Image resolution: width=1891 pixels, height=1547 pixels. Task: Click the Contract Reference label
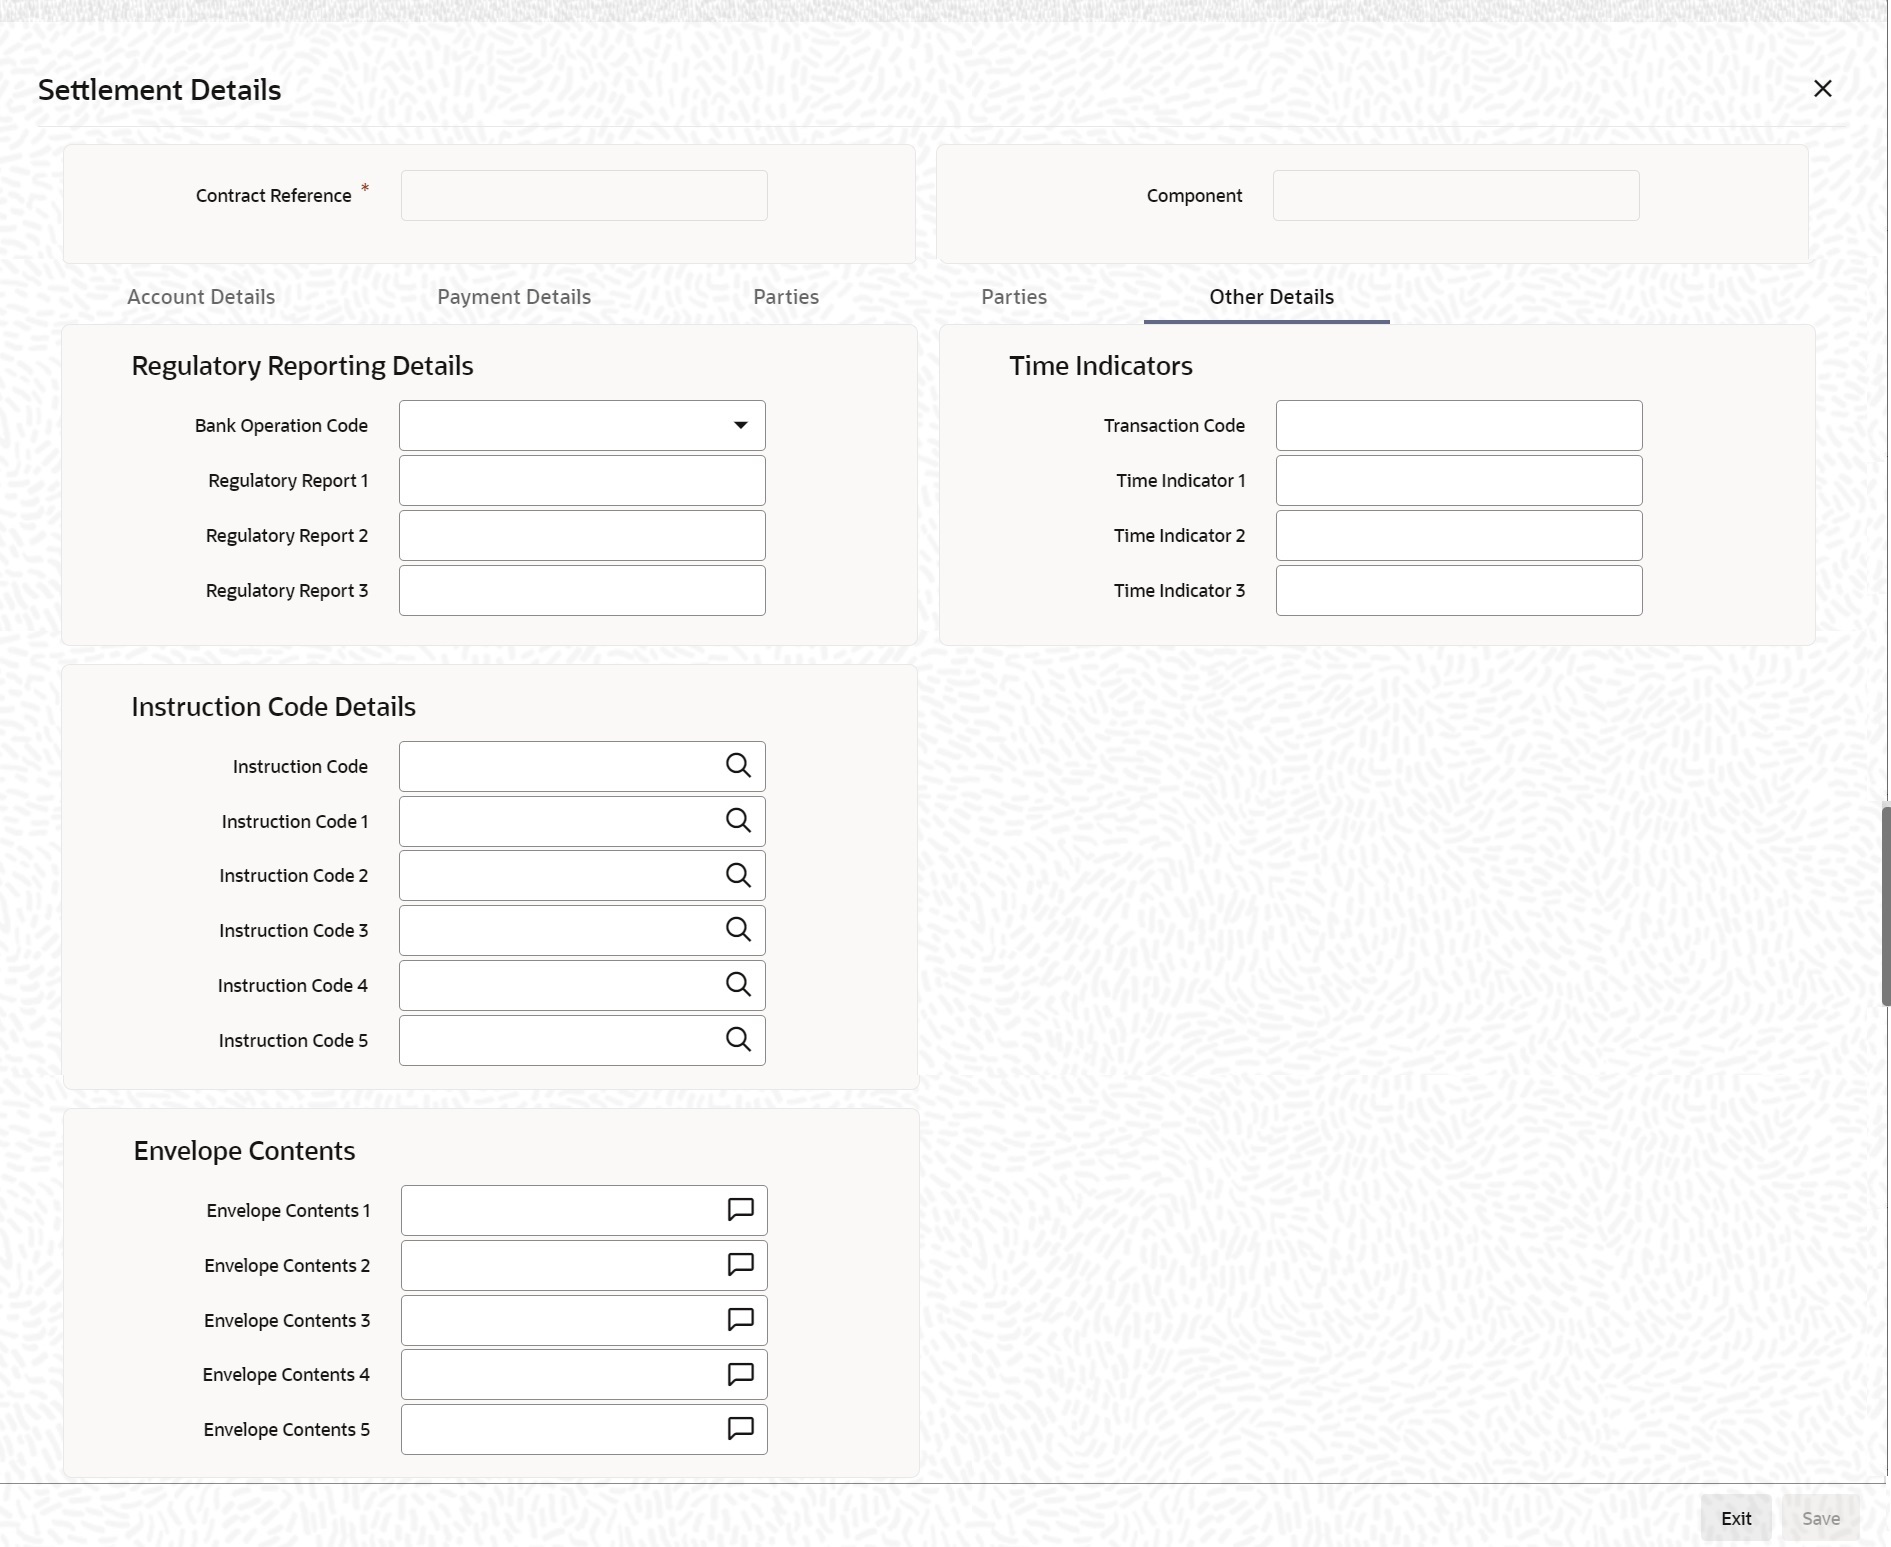pyautogui.click(x=273, y=196)
